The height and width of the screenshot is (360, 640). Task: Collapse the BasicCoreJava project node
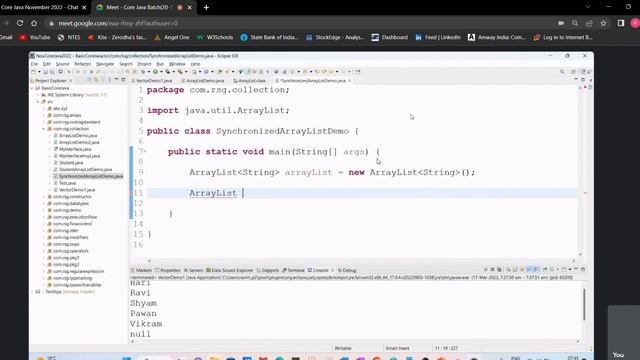tap(32, 88)
